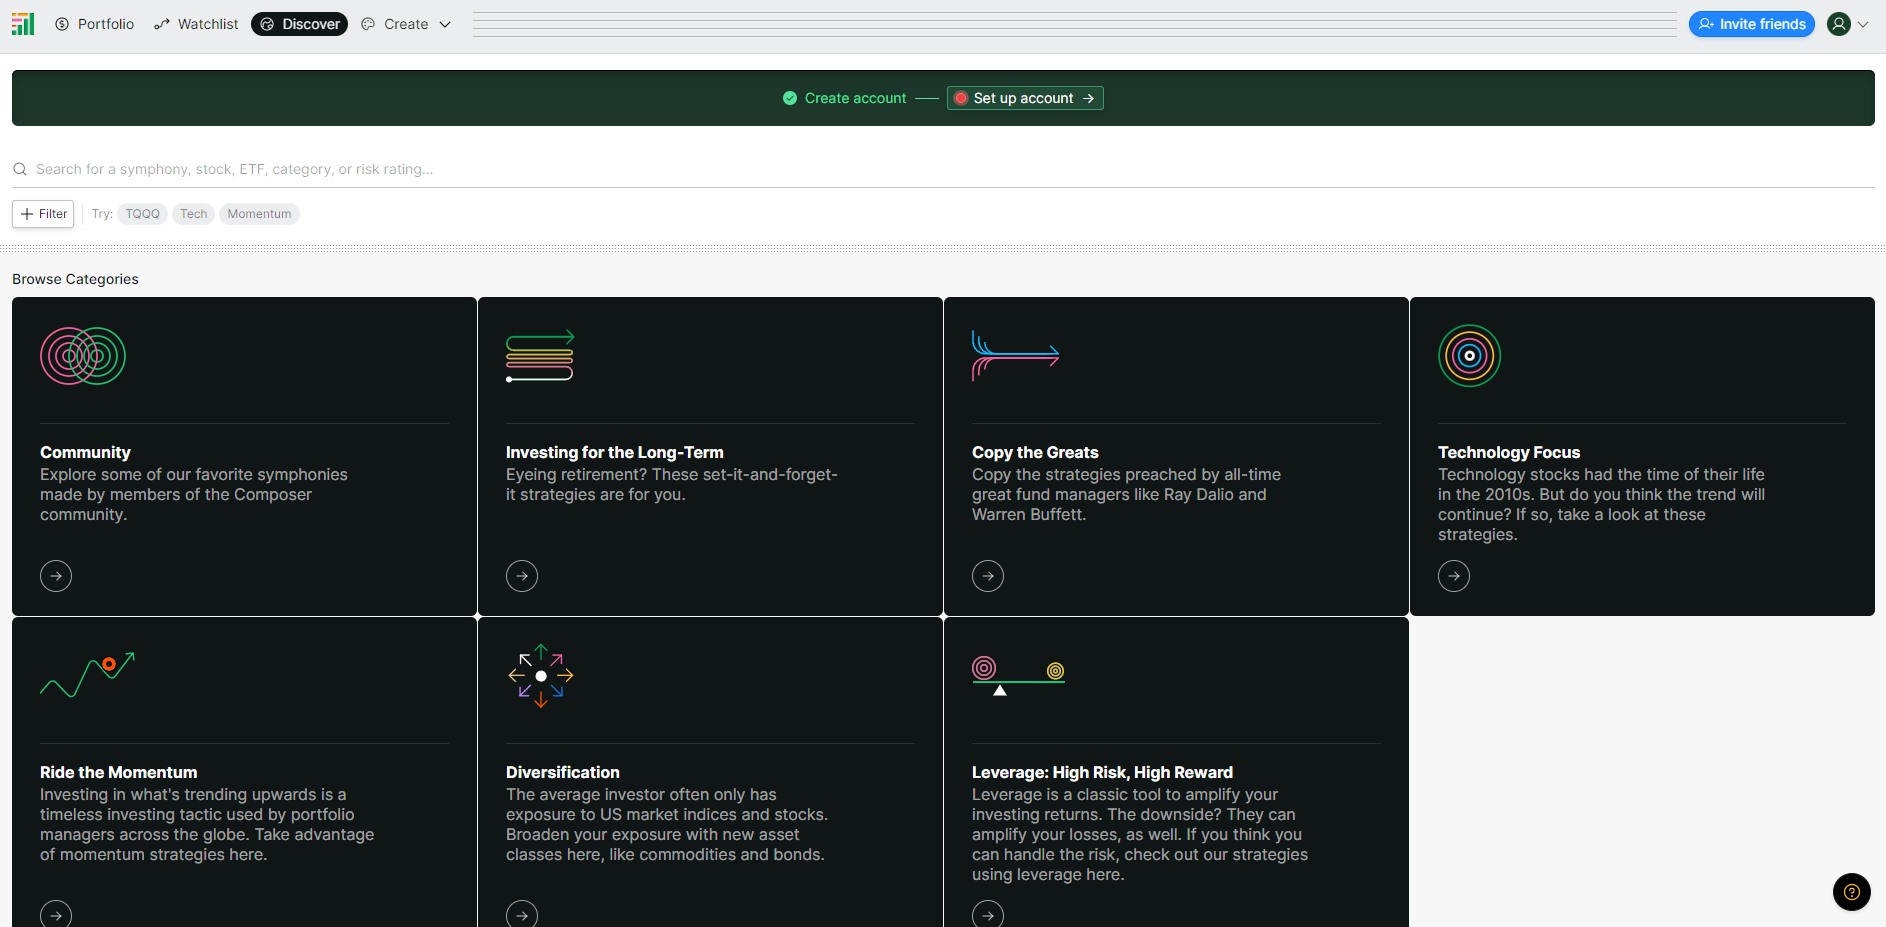Click the Technology Focus concentric rings icon
This screenshot has width=1886, height=927.
coord(1470,356)
